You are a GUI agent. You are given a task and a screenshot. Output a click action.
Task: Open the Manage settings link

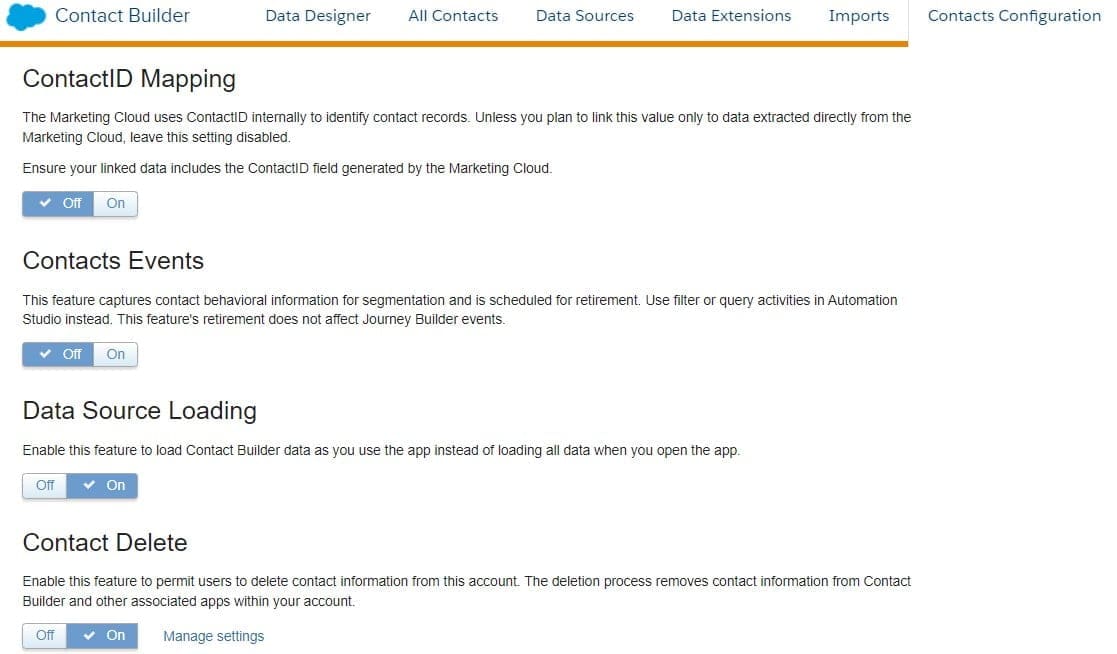(x=214, y=637)
